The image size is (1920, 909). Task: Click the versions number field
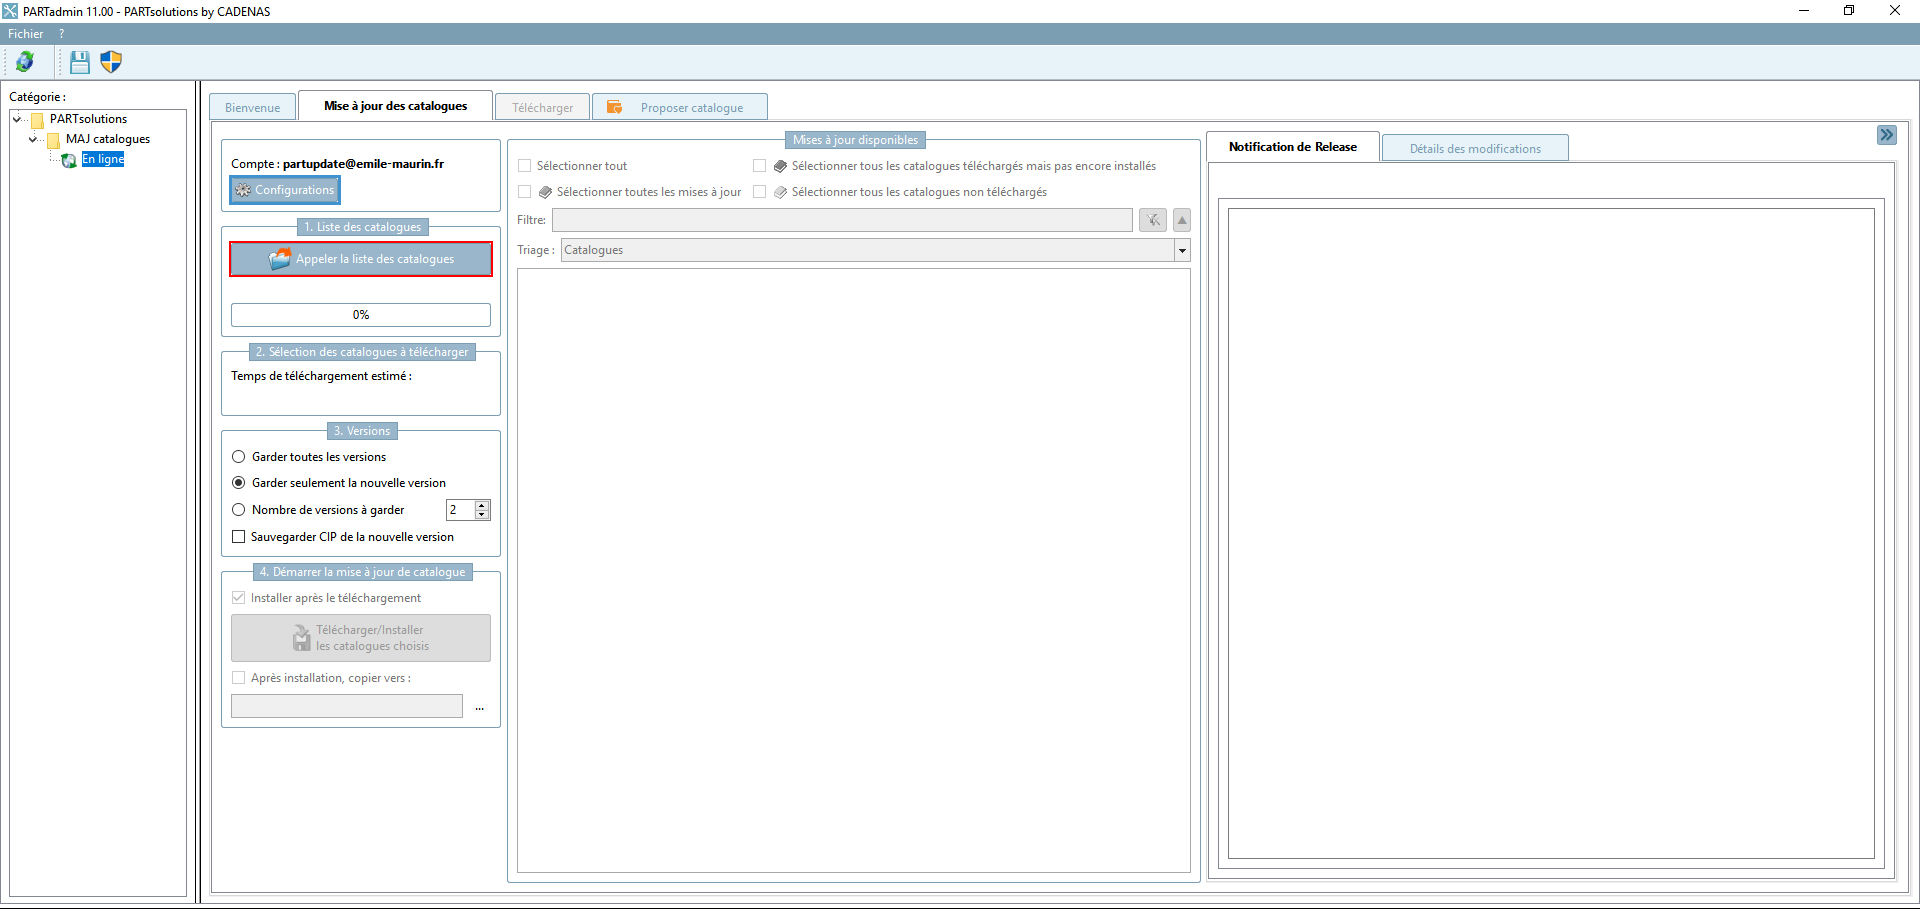point(460,510)
